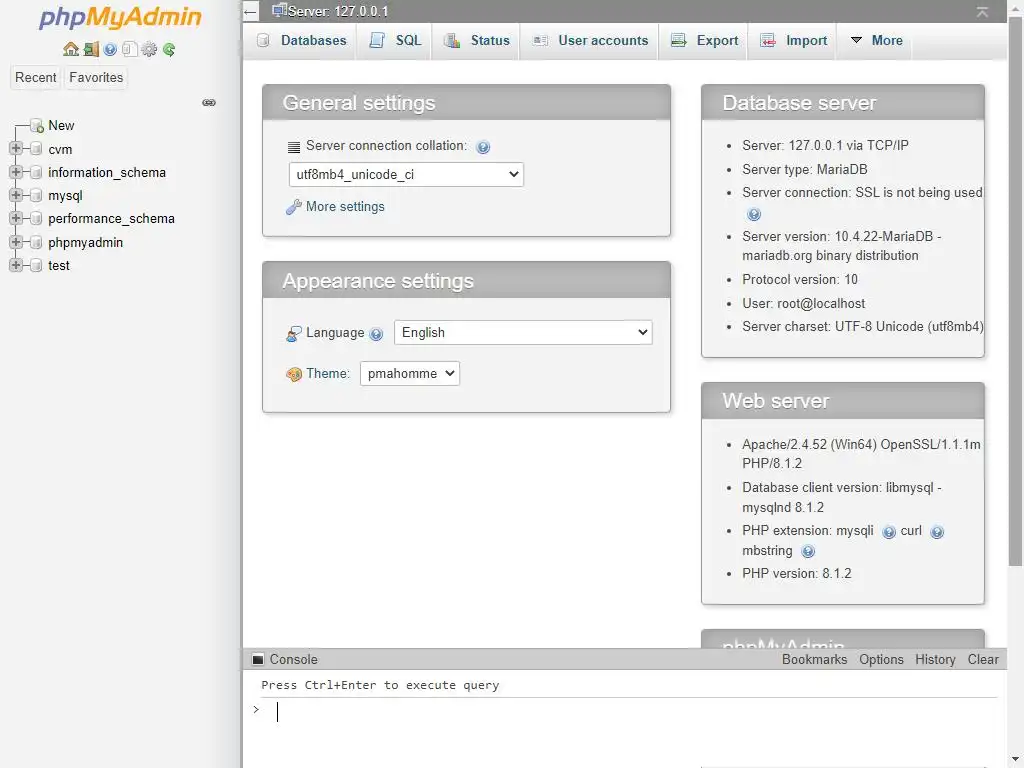Open the Status tab
Screen dimensions: 1024x768
[x=477, y=40]
